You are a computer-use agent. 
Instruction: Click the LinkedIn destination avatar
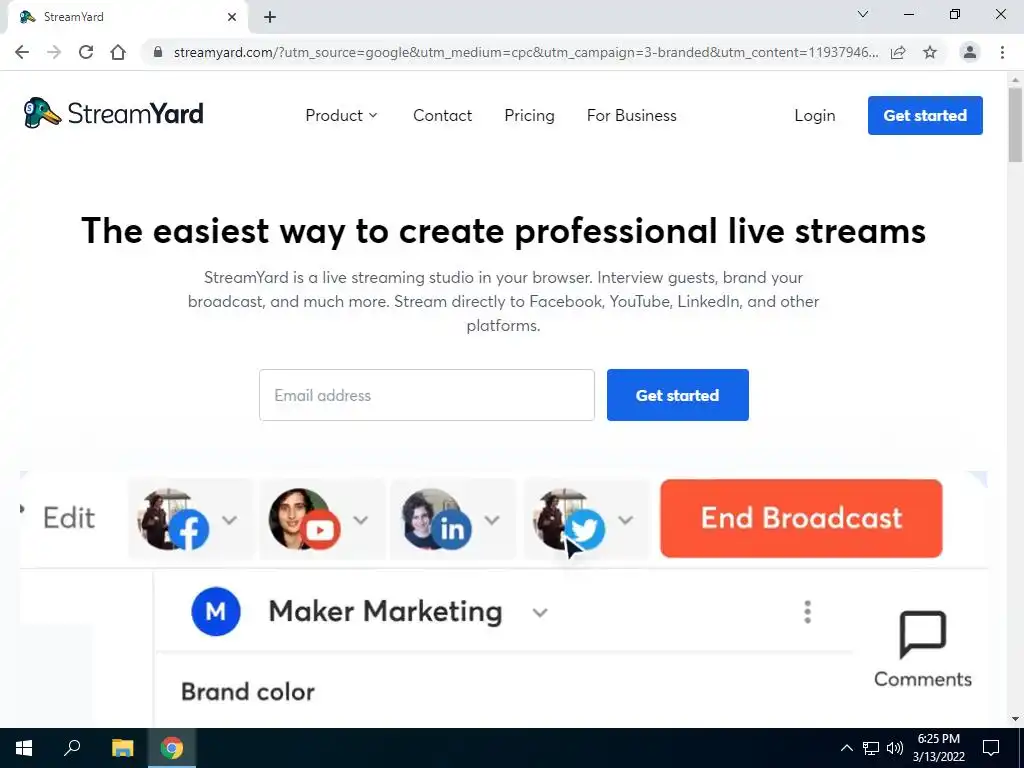[436, 519]
